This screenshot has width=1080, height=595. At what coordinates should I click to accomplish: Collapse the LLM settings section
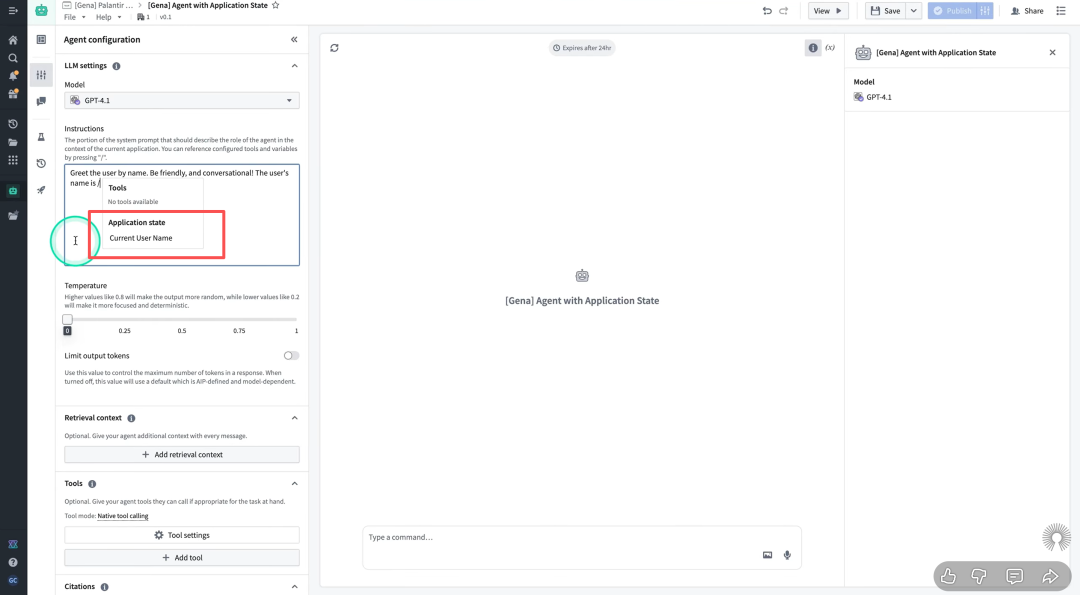(x=294, y=66)
